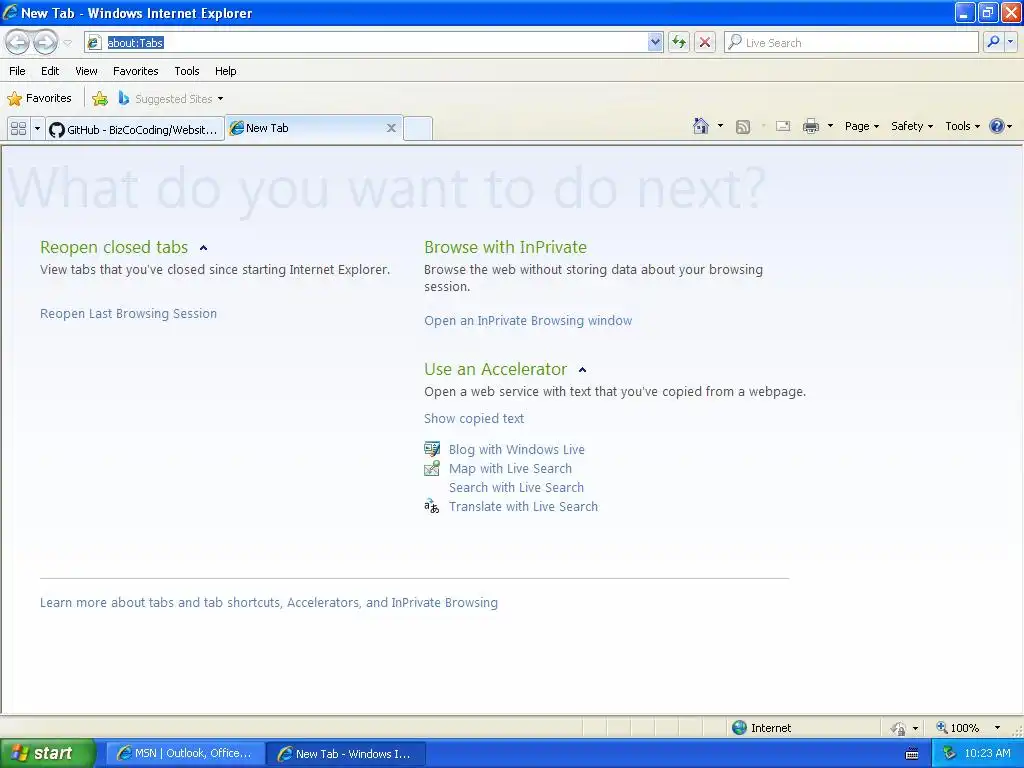Click the Read Mail envelope icon
Screen dimensions: 1024x768
(783, 126)
